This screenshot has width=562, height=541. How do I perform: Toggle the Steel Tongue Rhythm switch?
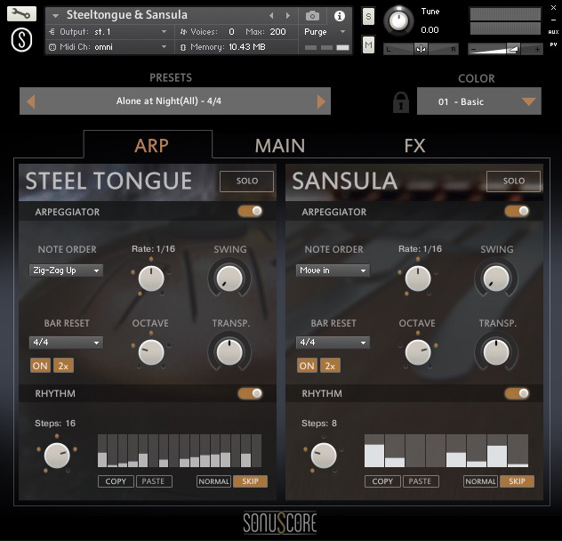[x=250, y=394]
